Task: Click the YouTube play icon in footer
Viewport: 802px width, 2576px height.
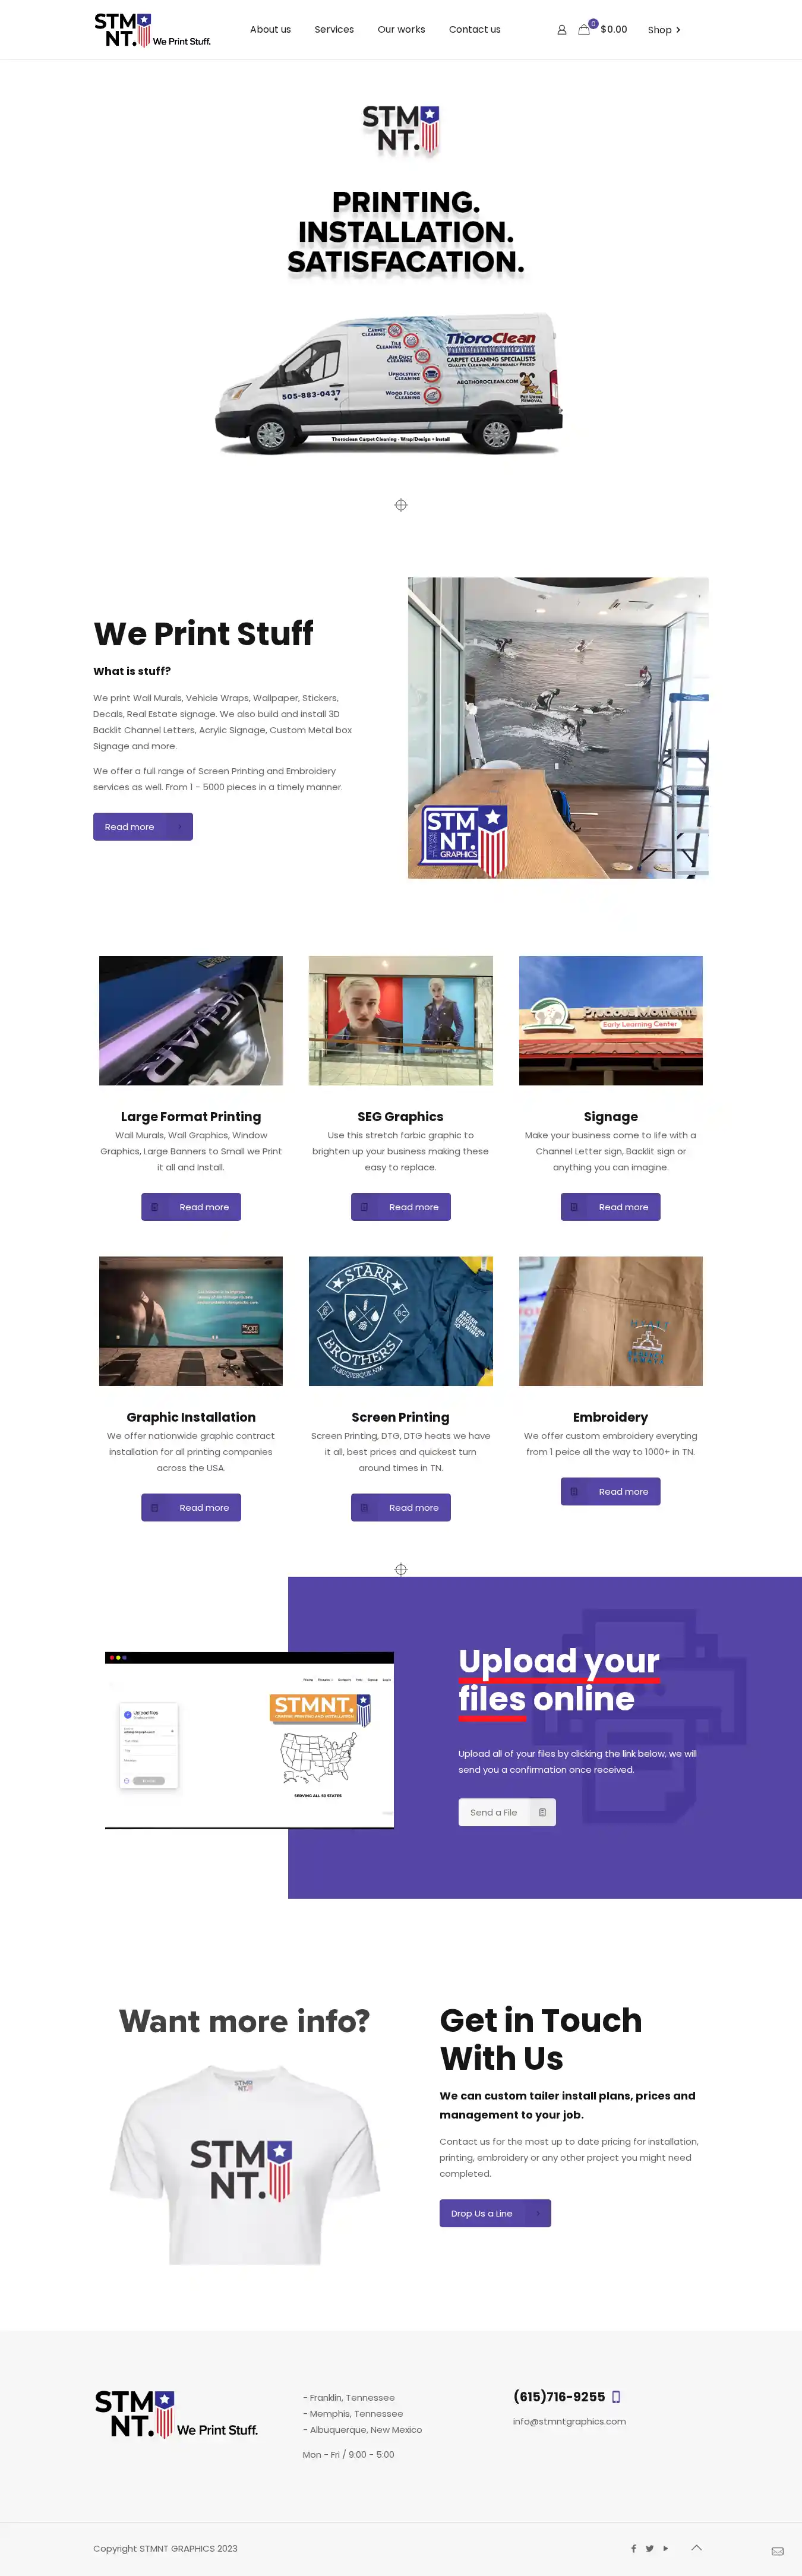Action: pyautogui.click(x=665, y=2548)
